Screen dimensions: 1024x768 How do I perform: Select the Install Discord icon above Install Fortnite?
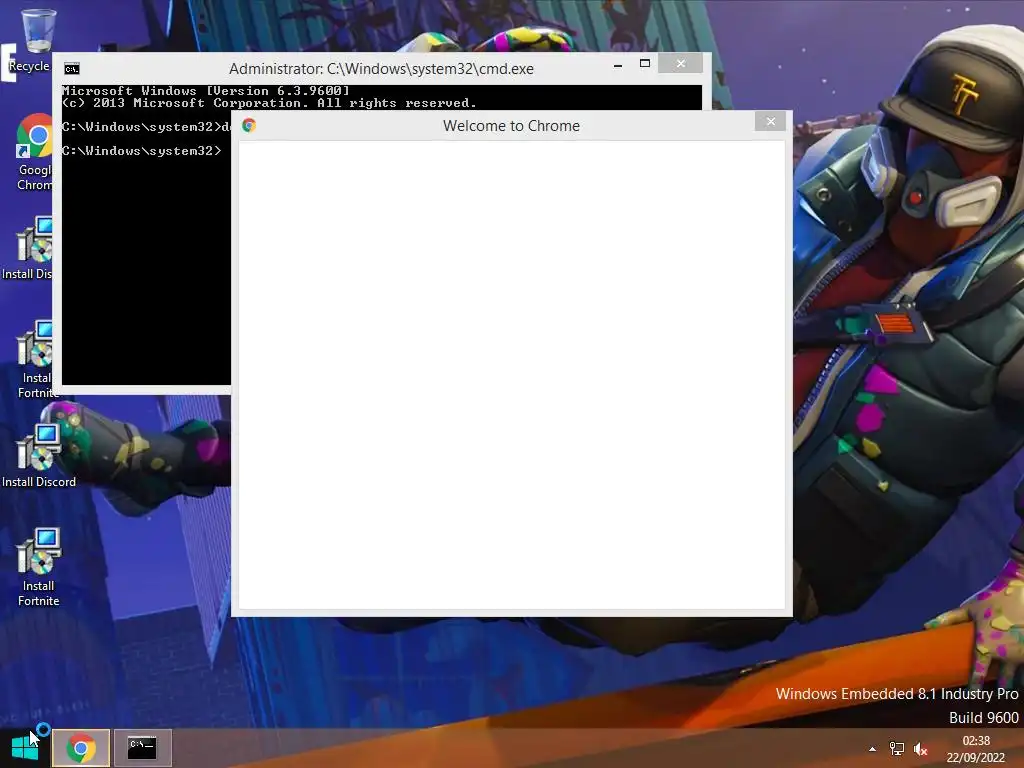click(27, 248)
